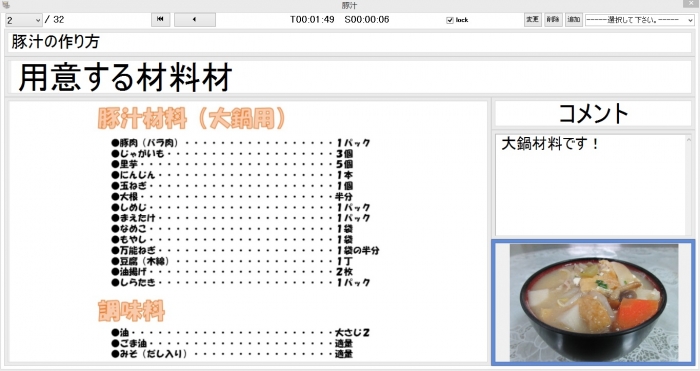
Task: Click the 大根 ingredient line
Action: coord(232,196)
